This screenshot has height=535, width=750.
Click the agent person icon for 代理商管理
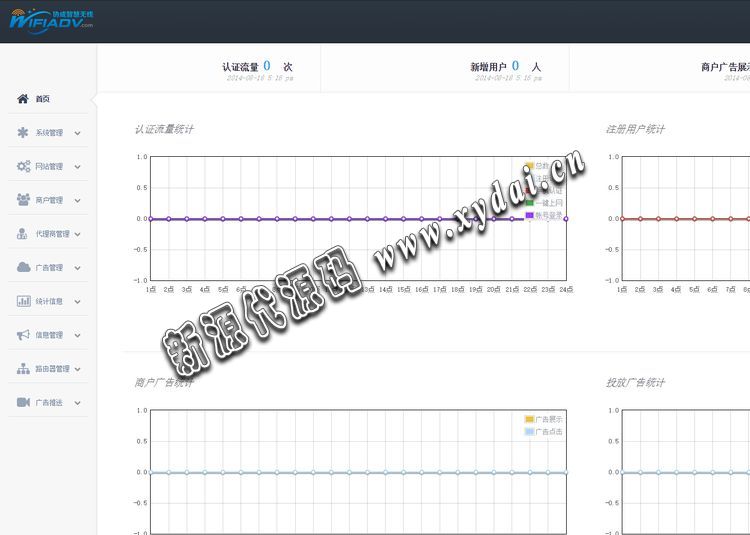pyautogui.click(x=22, y=234)
